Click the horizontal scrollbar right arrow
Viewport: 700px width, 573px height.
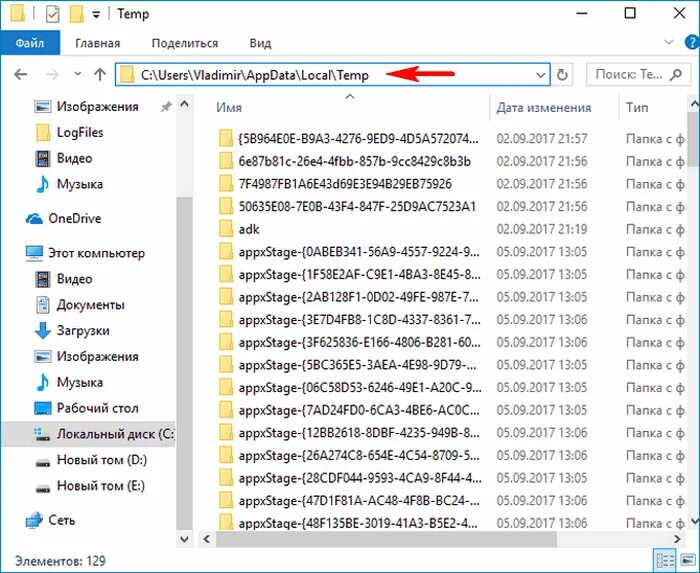[x=677, y=539]
